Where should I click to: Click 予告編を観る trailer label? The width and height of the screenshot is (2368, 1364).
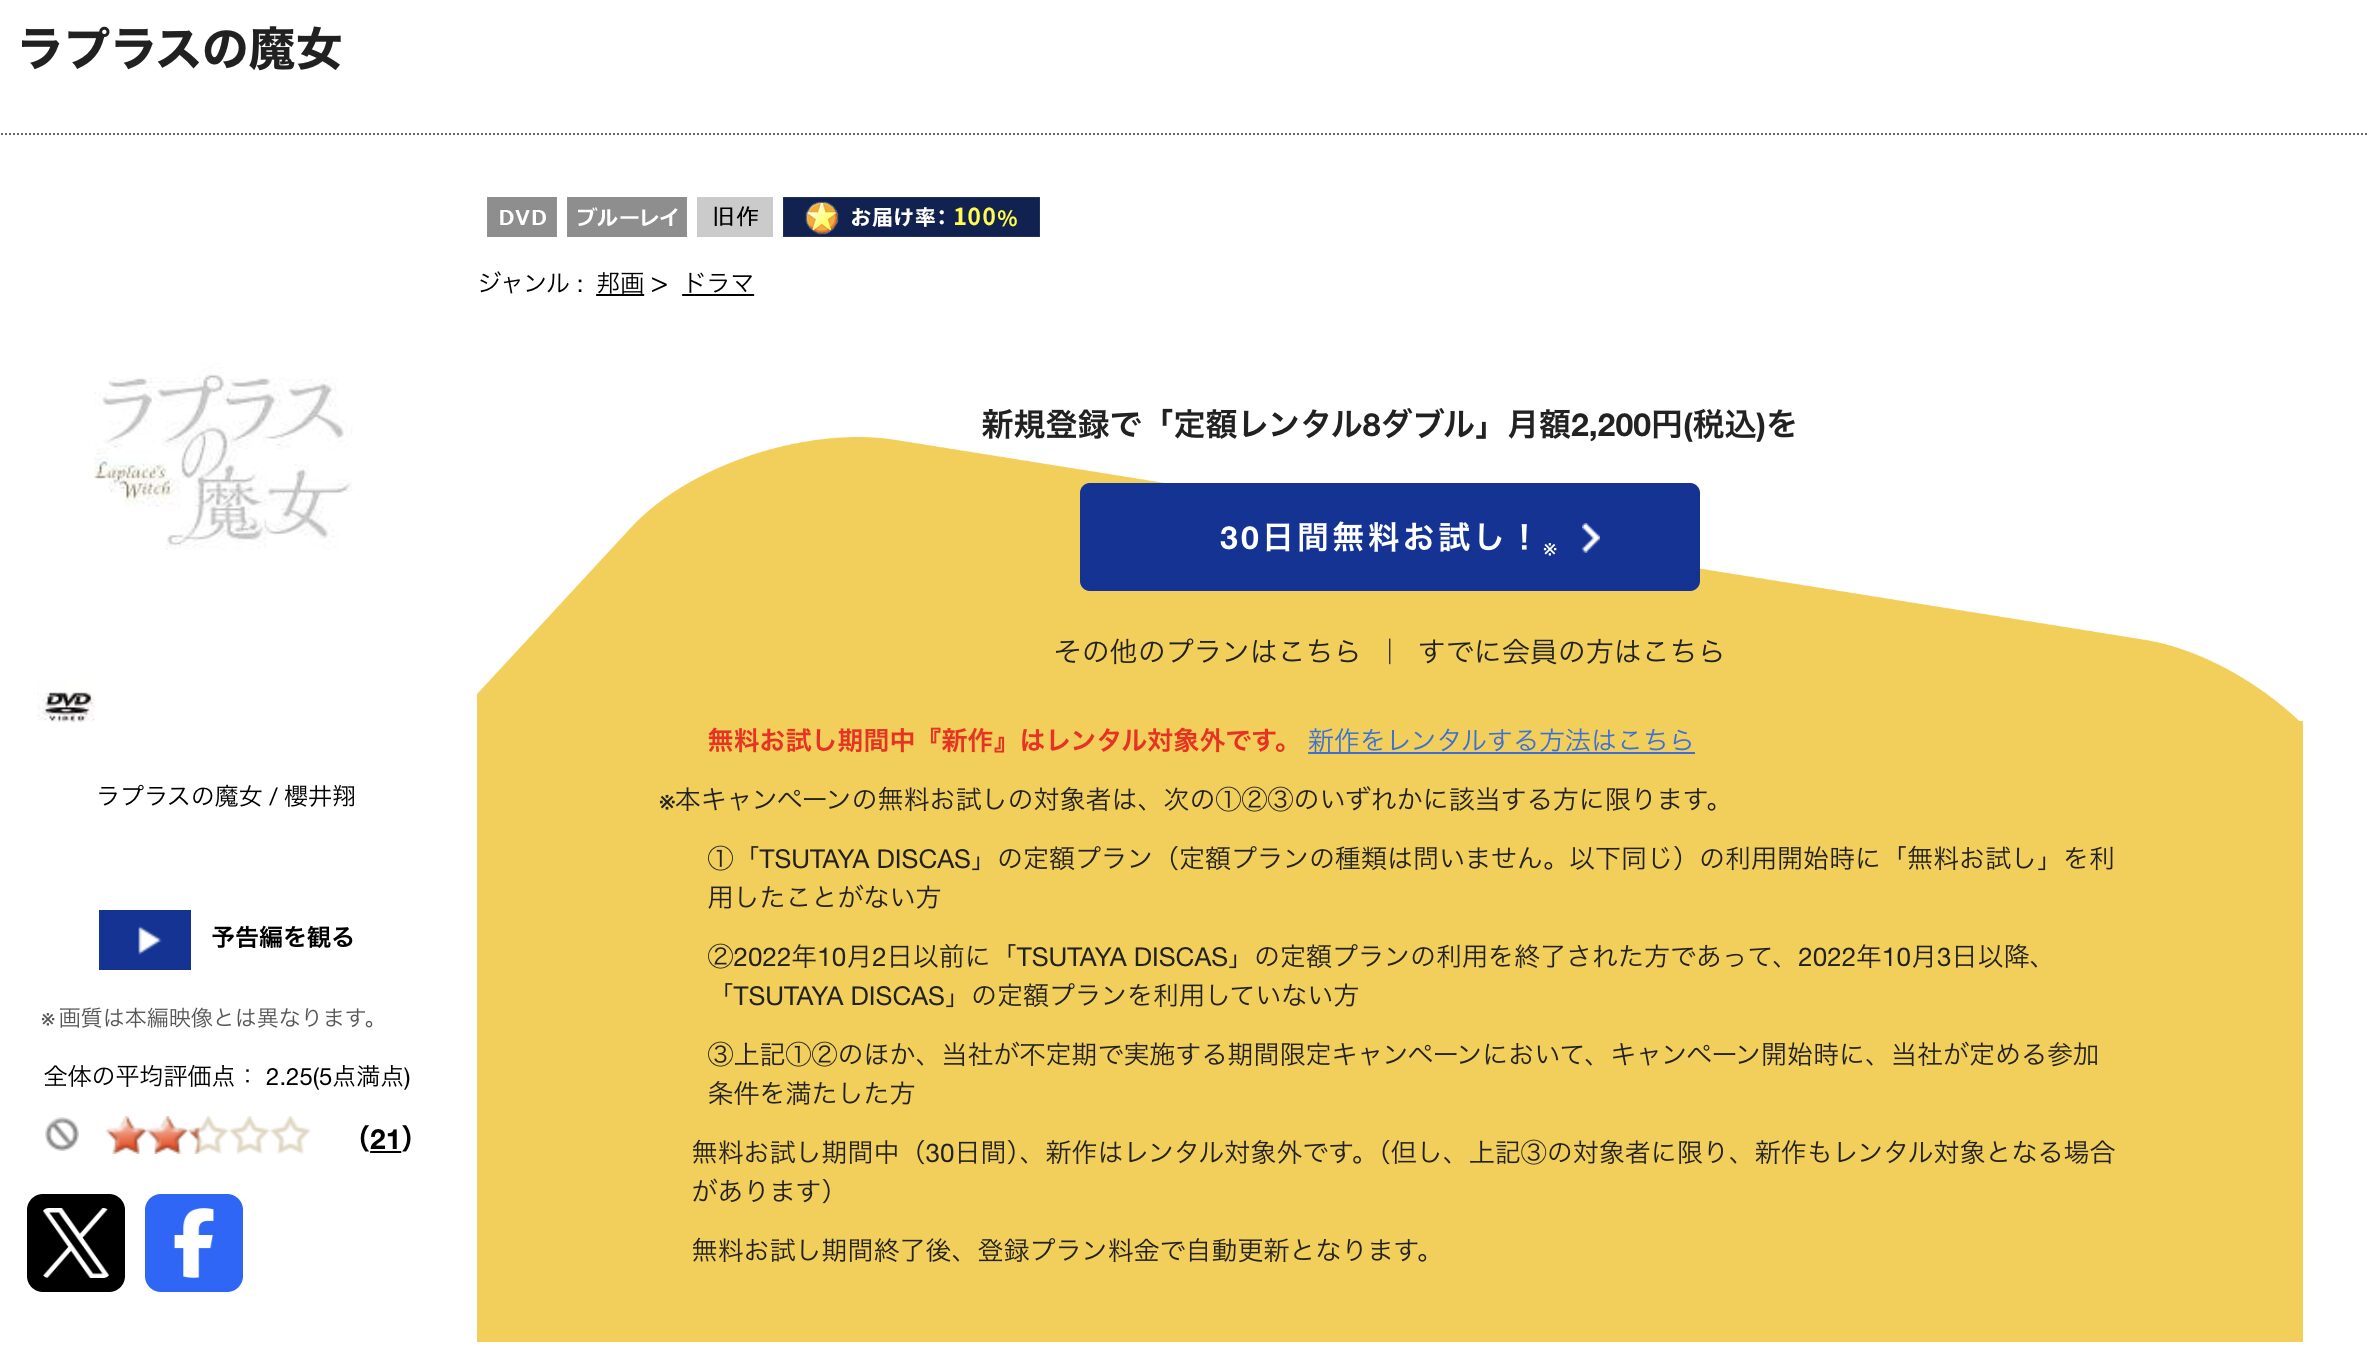click(283, 937)
